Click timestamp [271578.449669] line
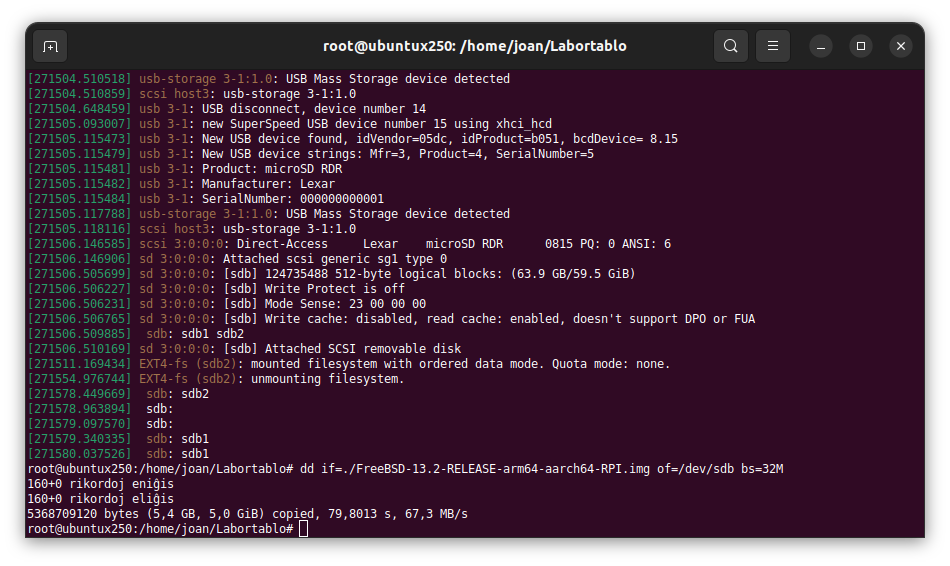The image size is (950, 566). pyautogui.click(x=118, y=394)
